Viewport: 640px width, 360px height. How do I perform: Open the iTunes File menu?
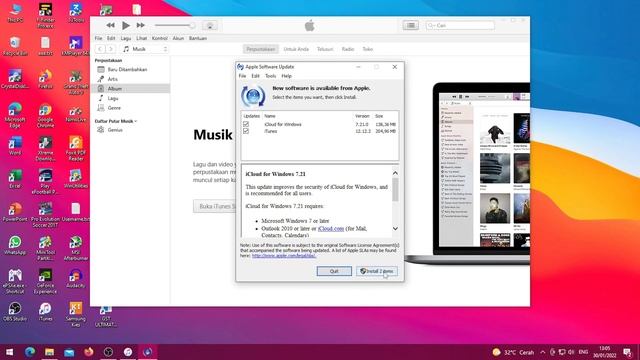98,38
